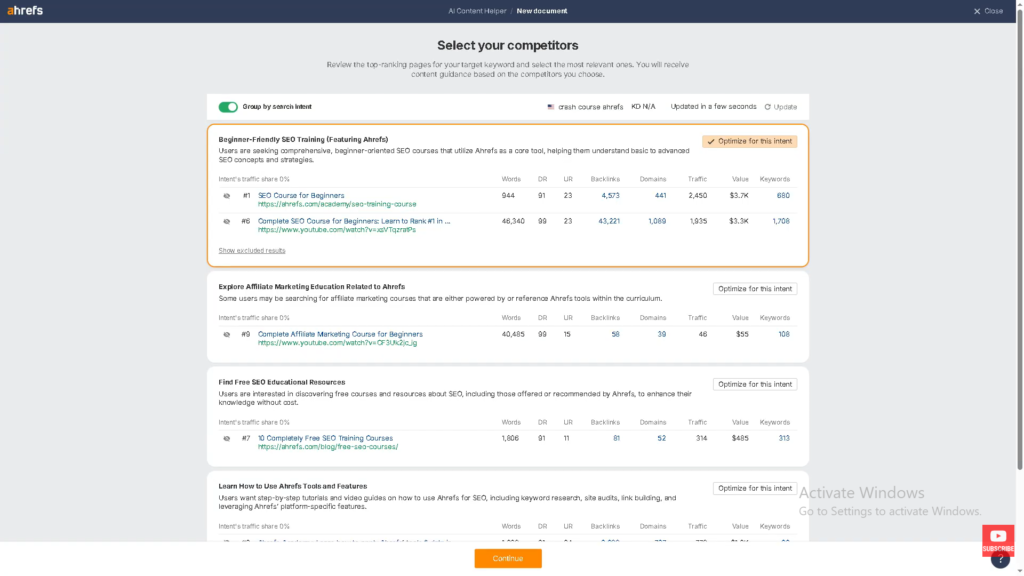Toggle Group by search intent switch
Screen dimensions: 1024x576
[x=228, y=107]
